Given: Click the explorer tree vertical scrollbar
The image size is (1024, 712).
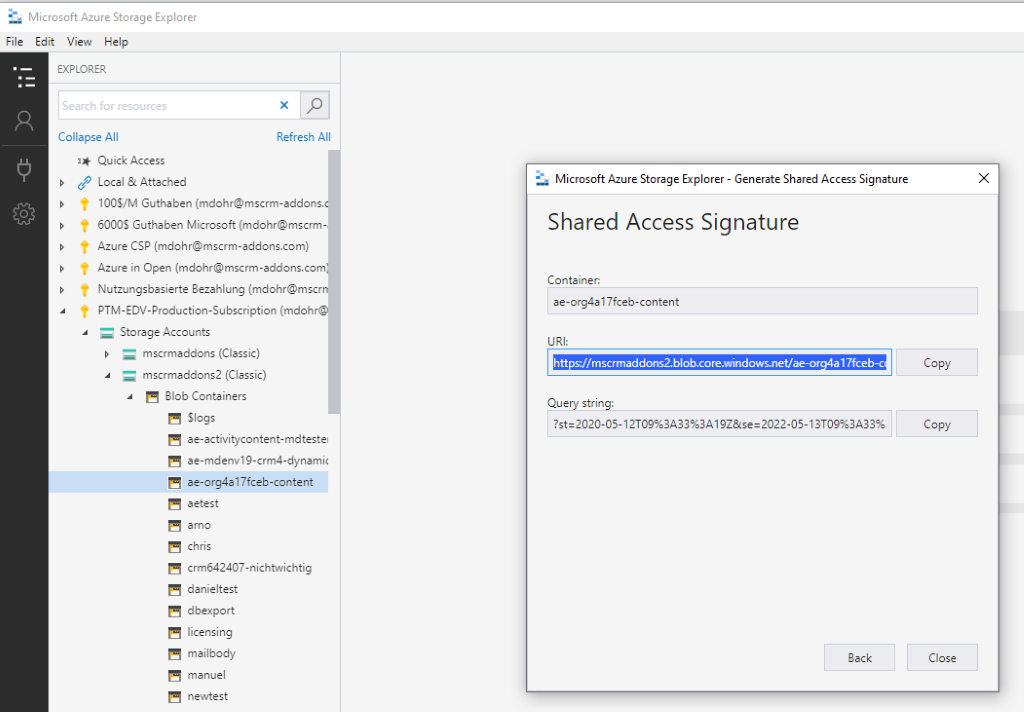Looking at the screenshot, I should (x=334, y=282).
